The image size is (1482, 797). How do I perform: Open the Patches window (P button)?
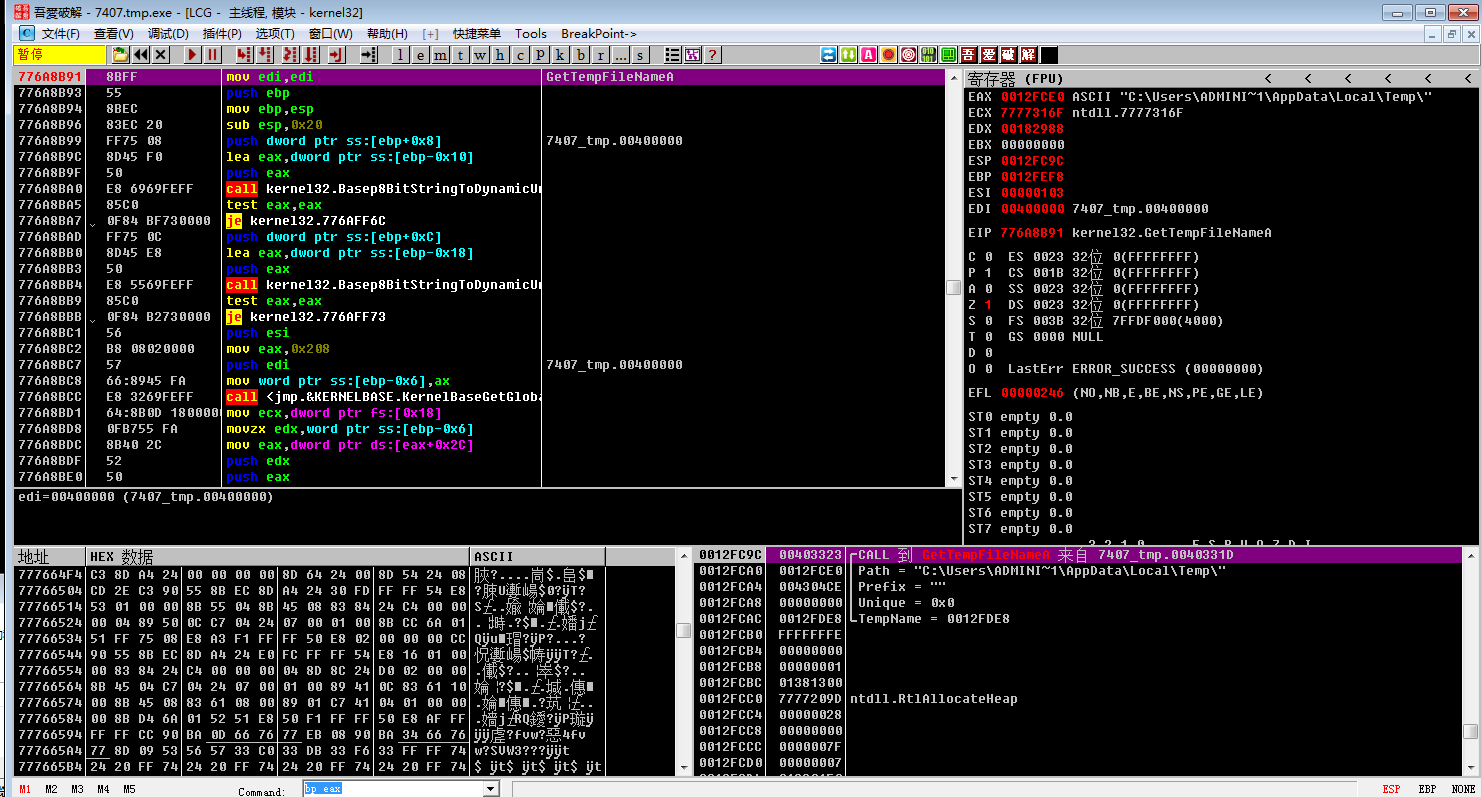pos(540,55)
